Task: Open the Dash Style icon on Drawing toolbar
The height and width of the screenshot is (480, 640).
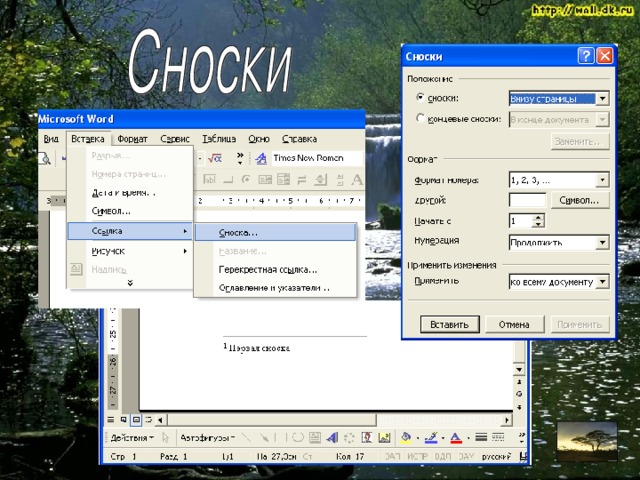Action: (498, 437)
